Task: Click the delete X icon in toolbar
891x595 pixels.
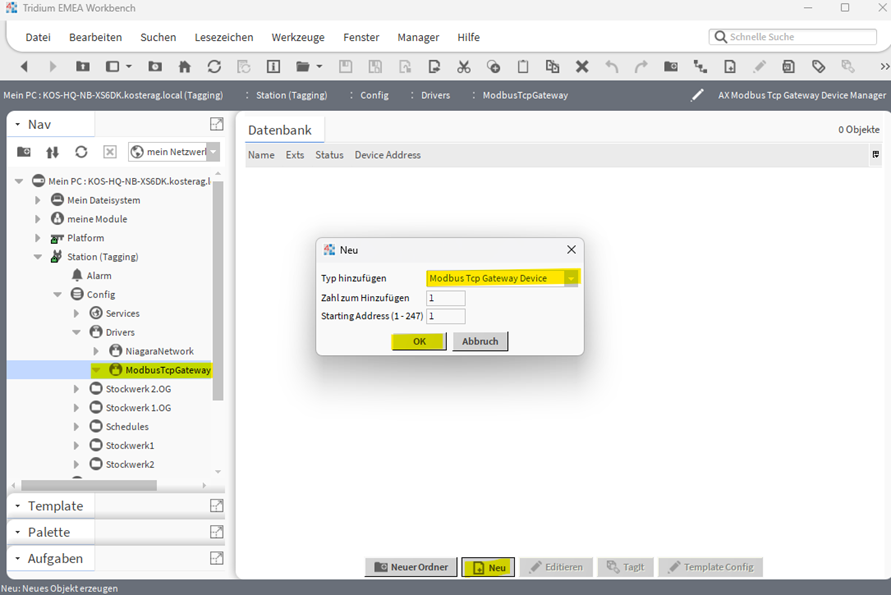Action: [582, 66]
